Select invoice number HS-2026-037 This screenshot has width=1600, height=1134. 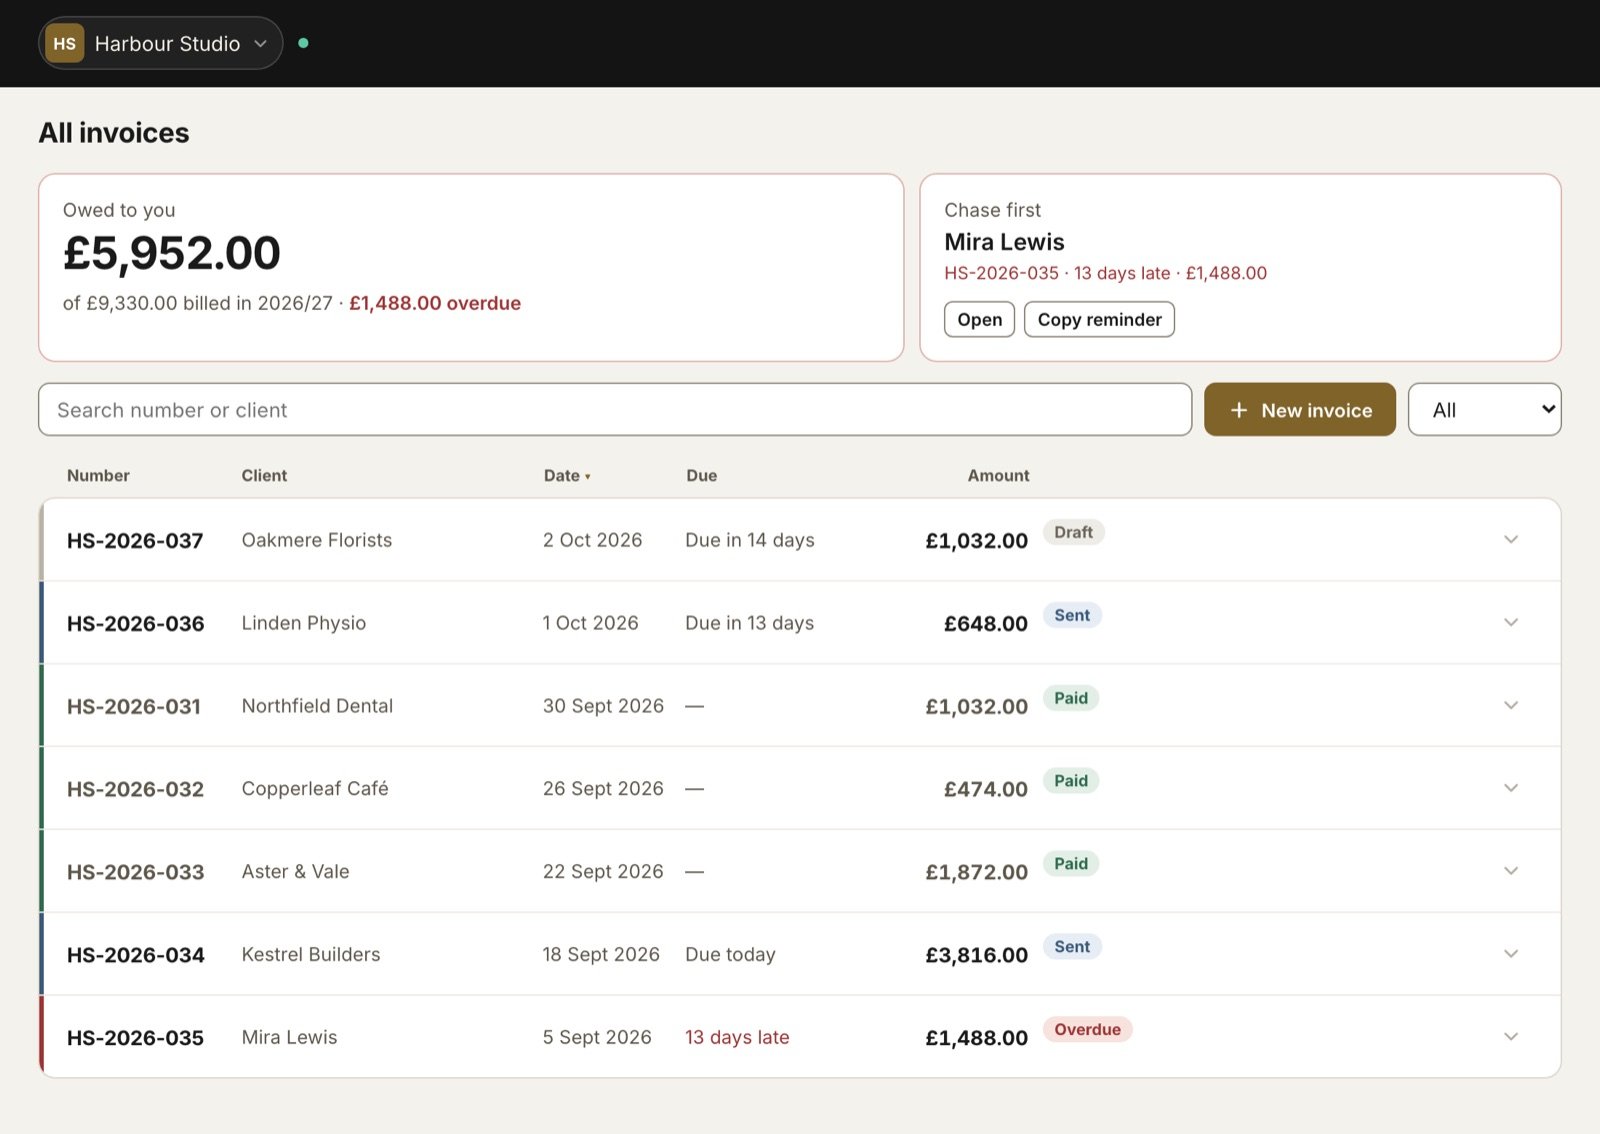[135, 540]
